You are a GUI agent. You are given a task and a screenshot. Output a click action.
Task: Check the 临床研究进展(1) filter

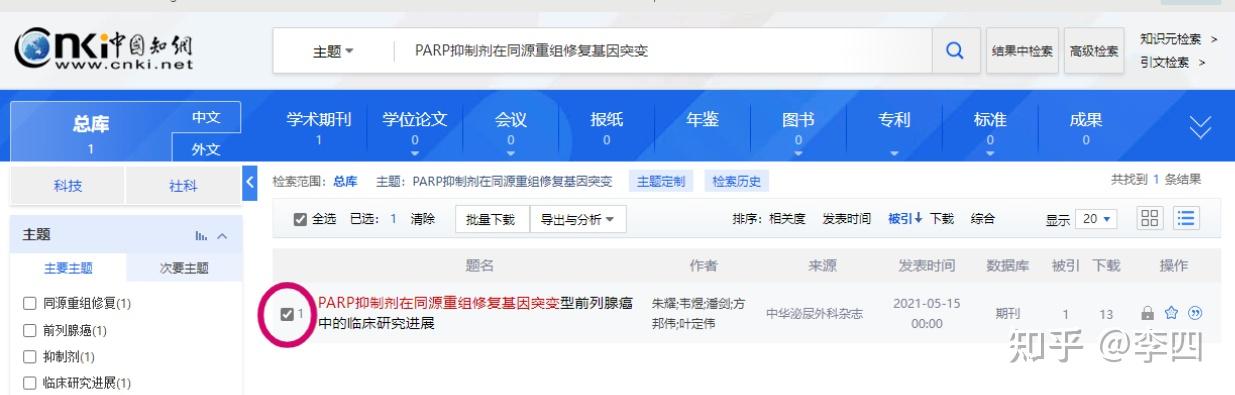pyautogui.click(x=30, y=383)
